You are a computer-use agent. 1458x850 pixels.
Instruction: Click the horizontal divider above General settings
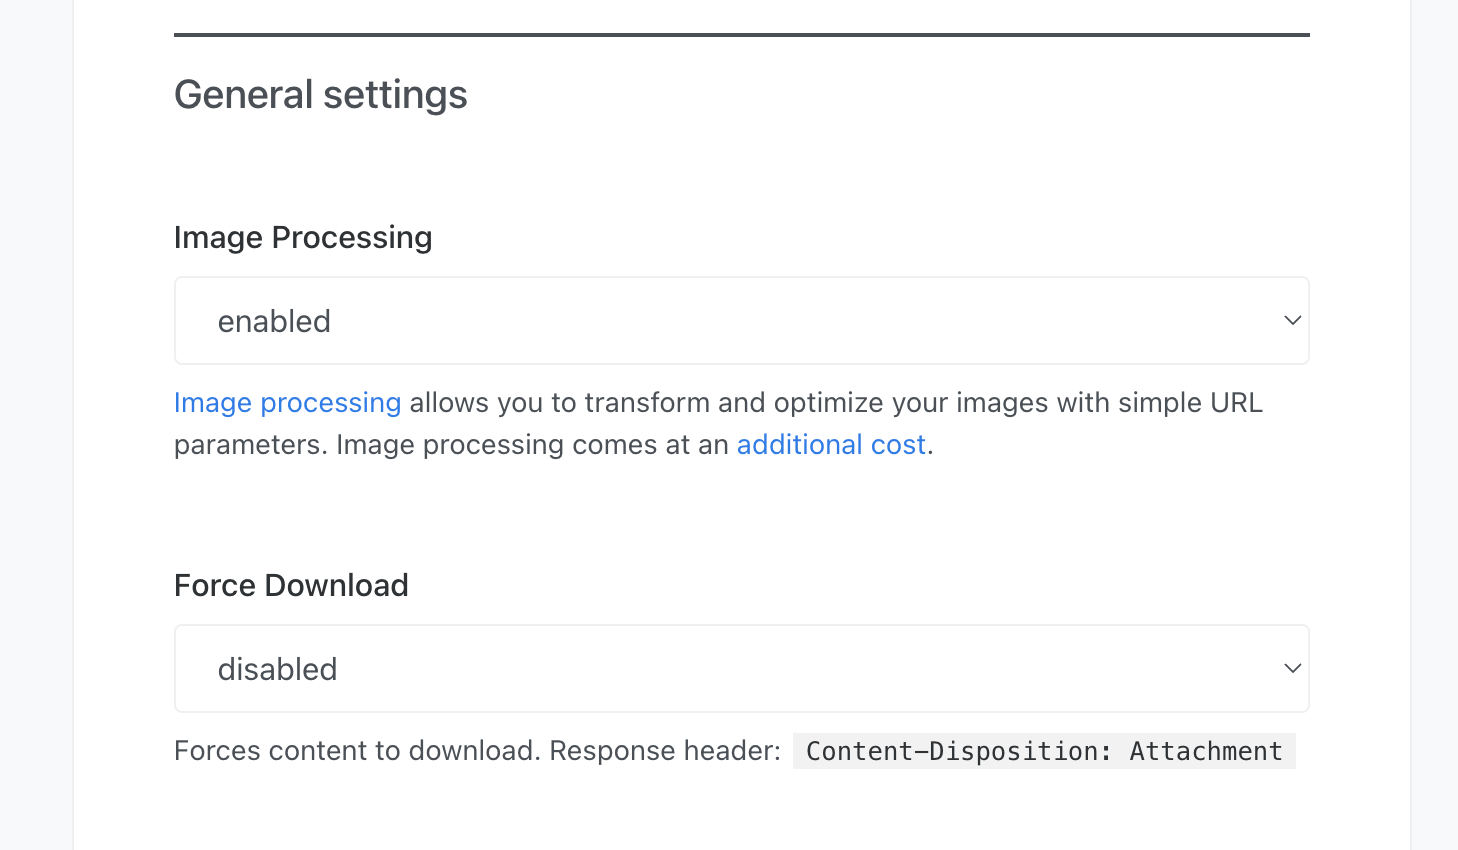click(741, 35)
